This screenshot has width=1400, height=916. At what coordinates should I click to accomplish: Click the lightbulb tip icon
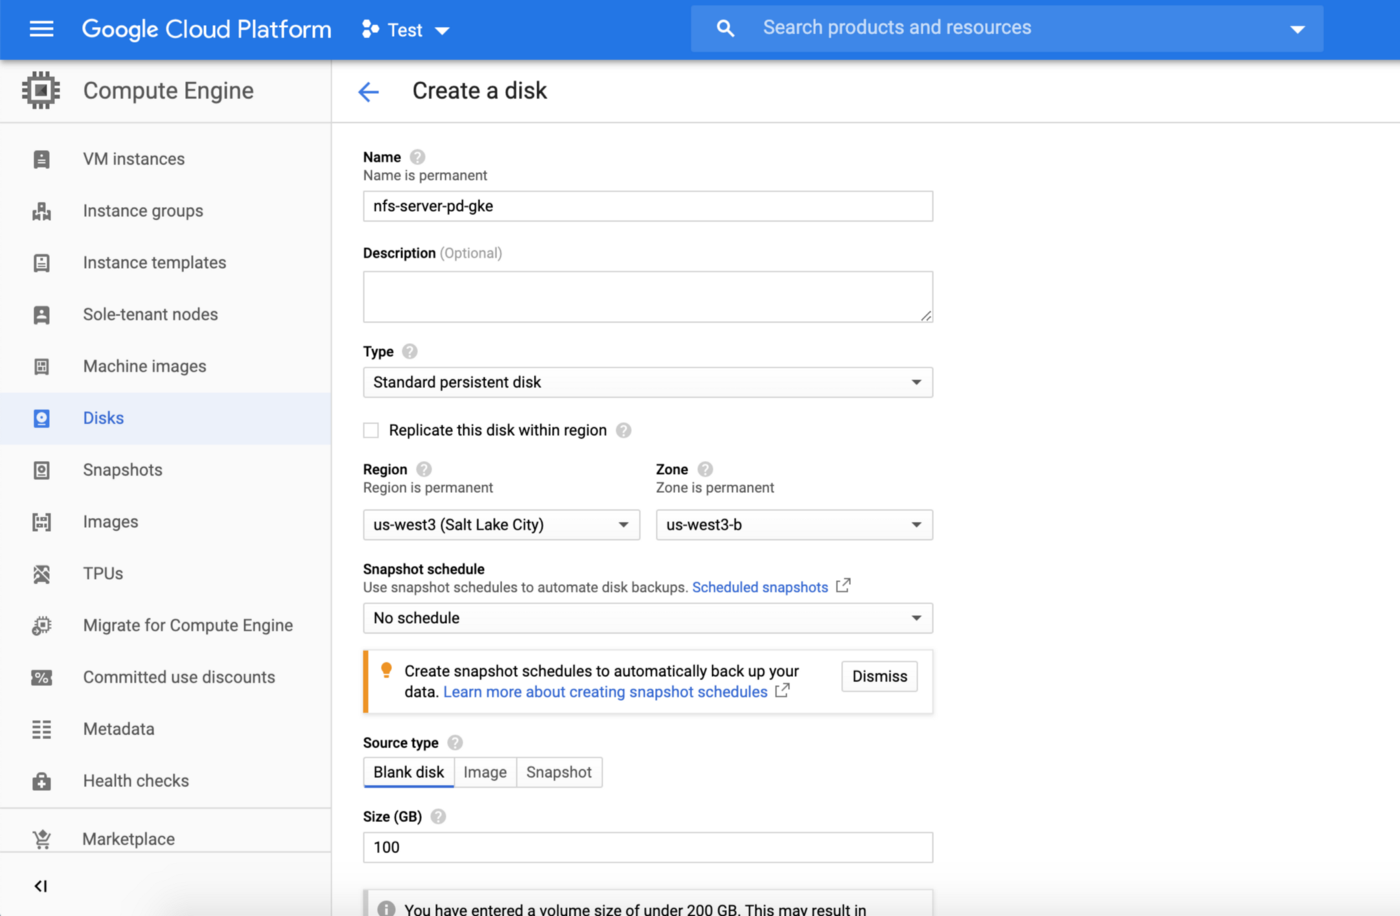[x=387, y=671]
